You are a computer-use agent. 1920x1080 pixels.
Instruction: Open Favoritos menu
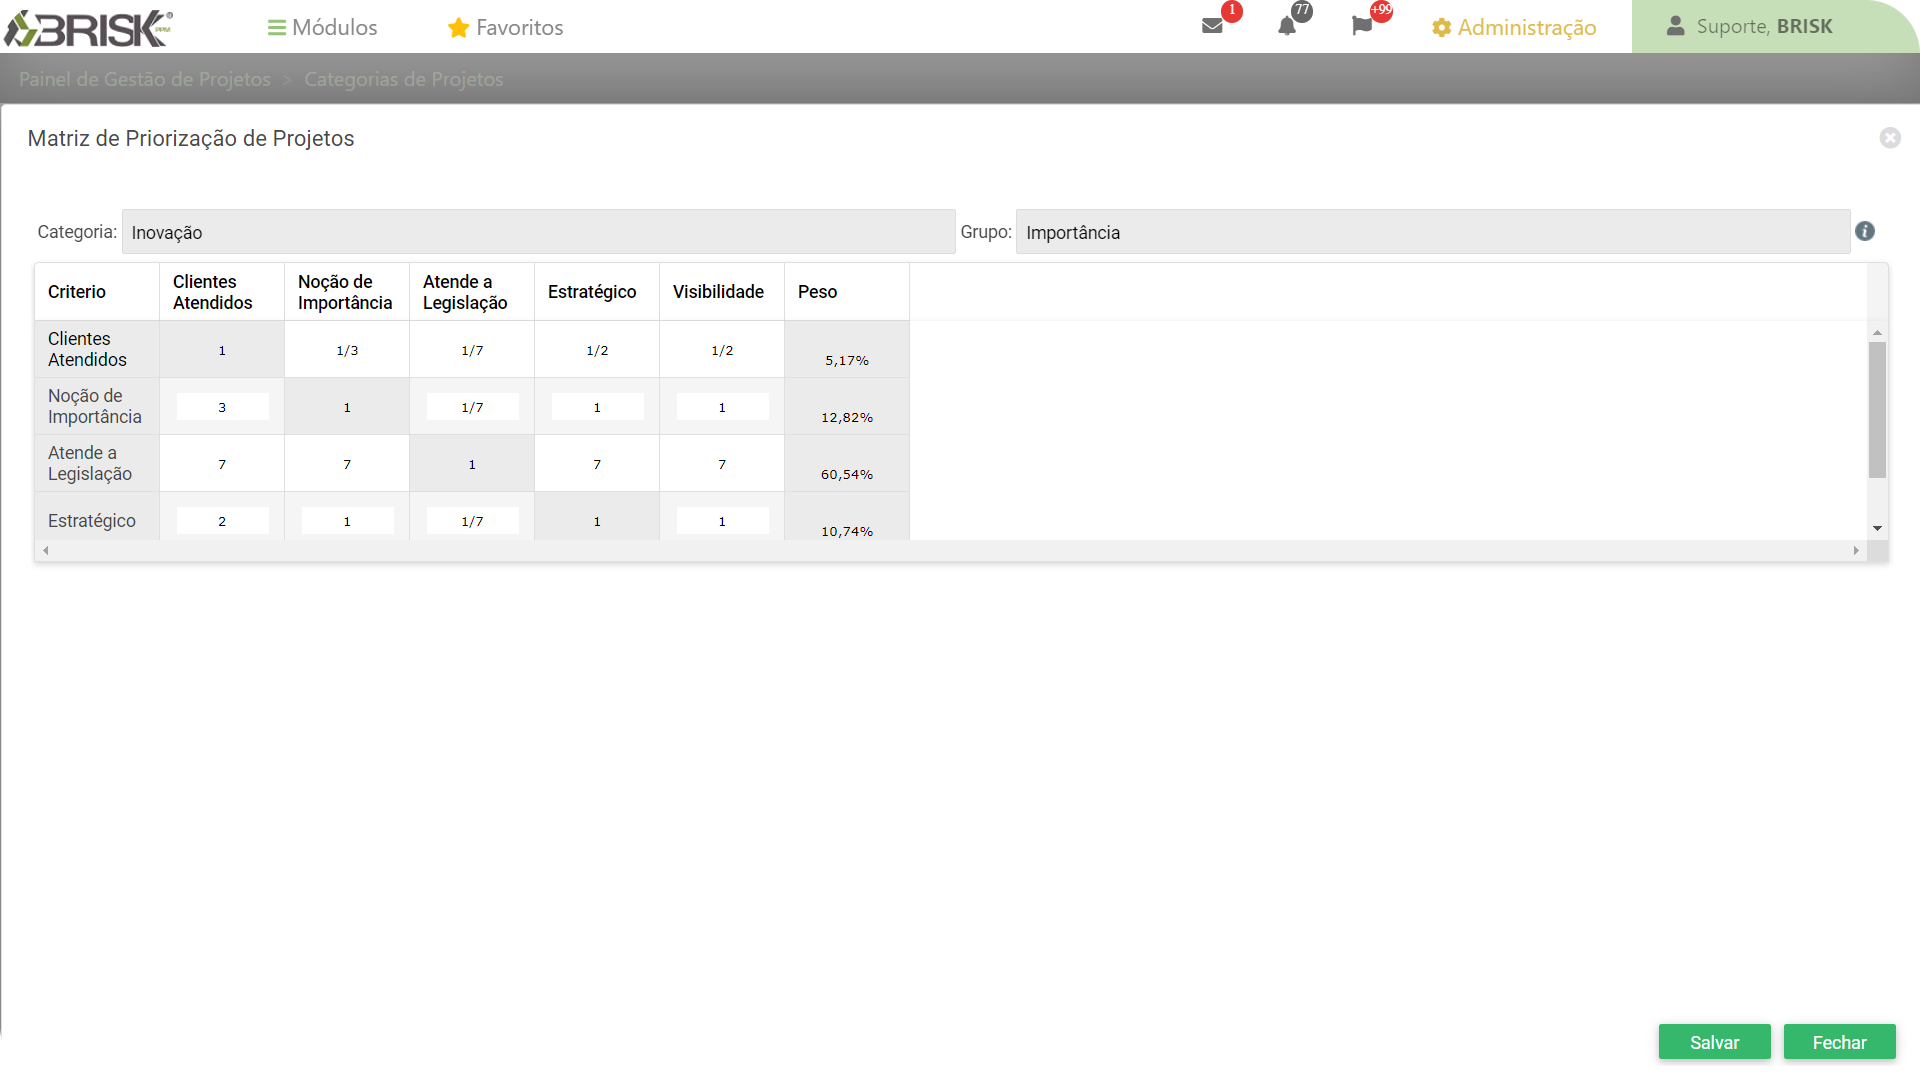[505, 26]
